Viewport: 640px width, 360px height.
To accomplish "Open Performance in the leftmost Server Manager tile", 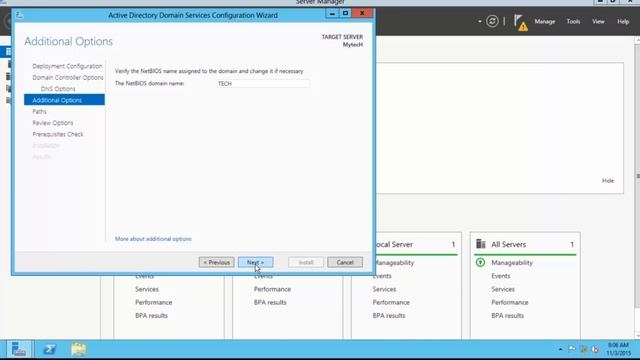I will [153, 302].
